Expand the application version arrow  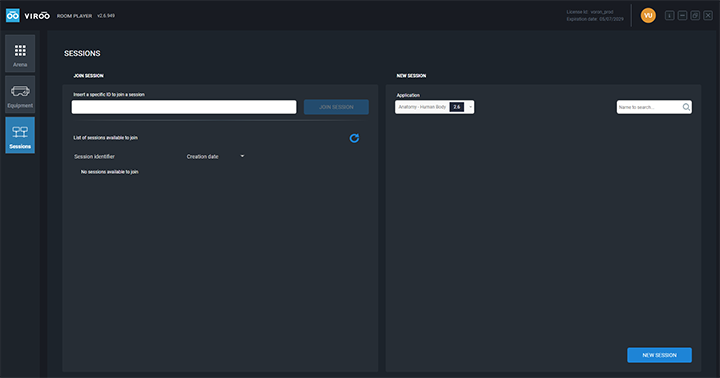(x=470, y=107)
